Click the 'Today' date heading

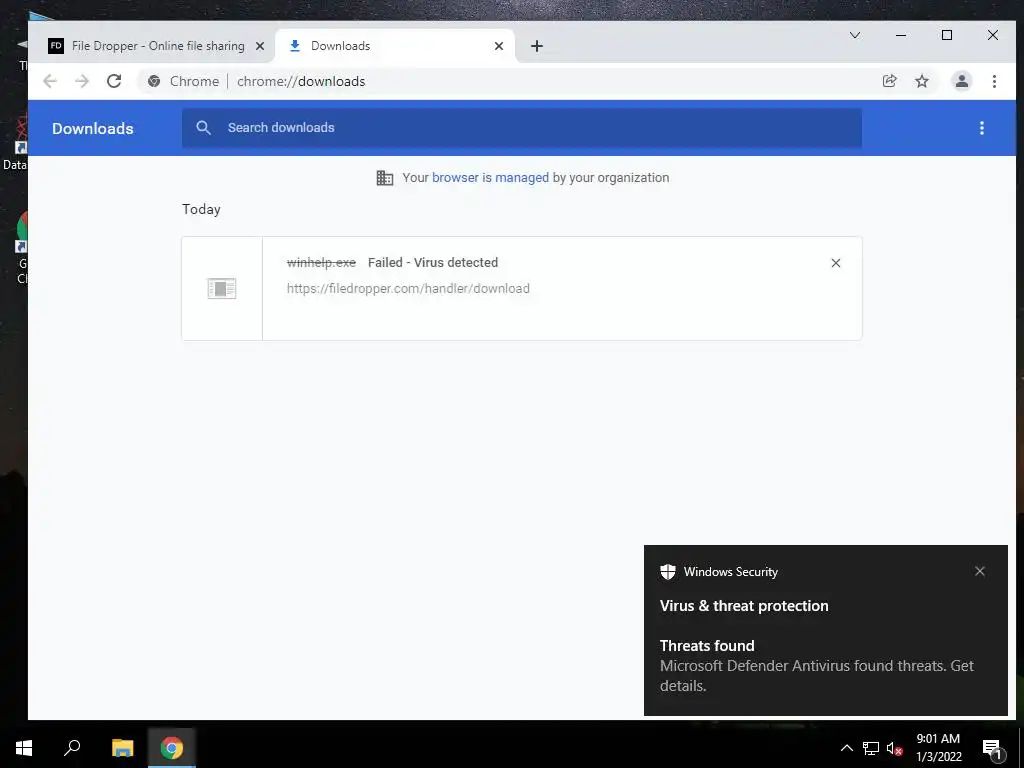[201, 209]
